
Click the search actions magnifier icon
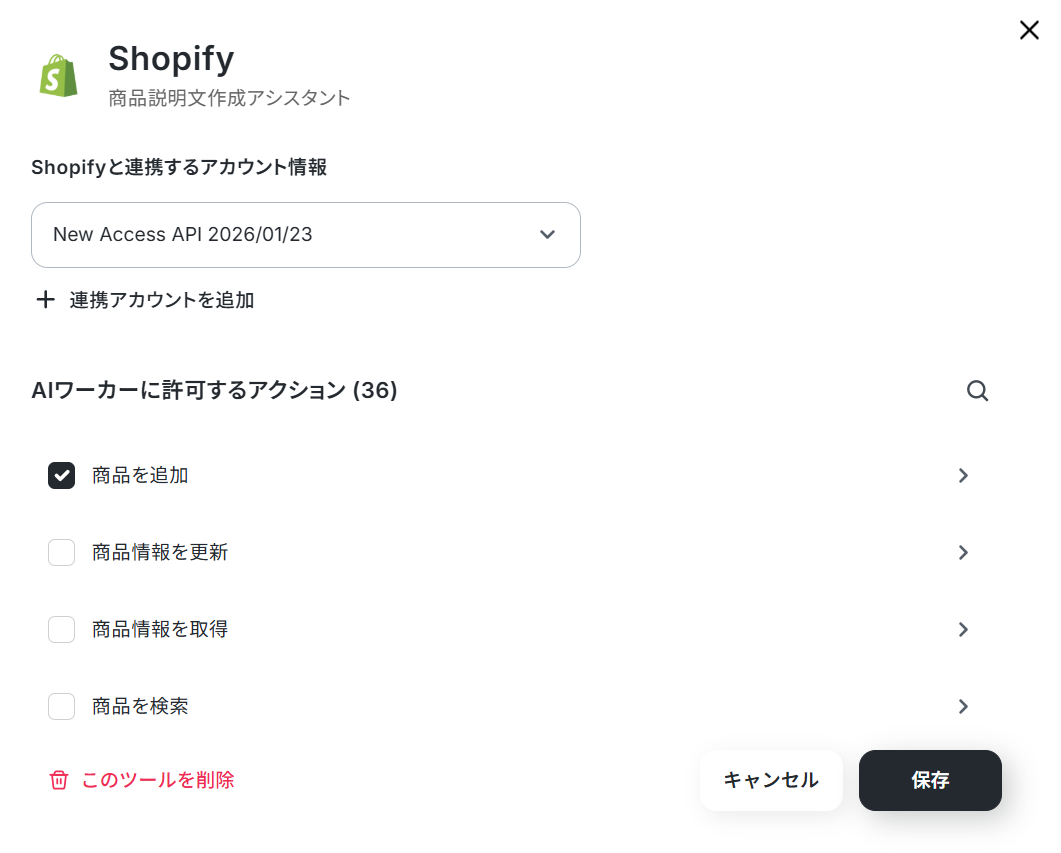click(977, 391)
